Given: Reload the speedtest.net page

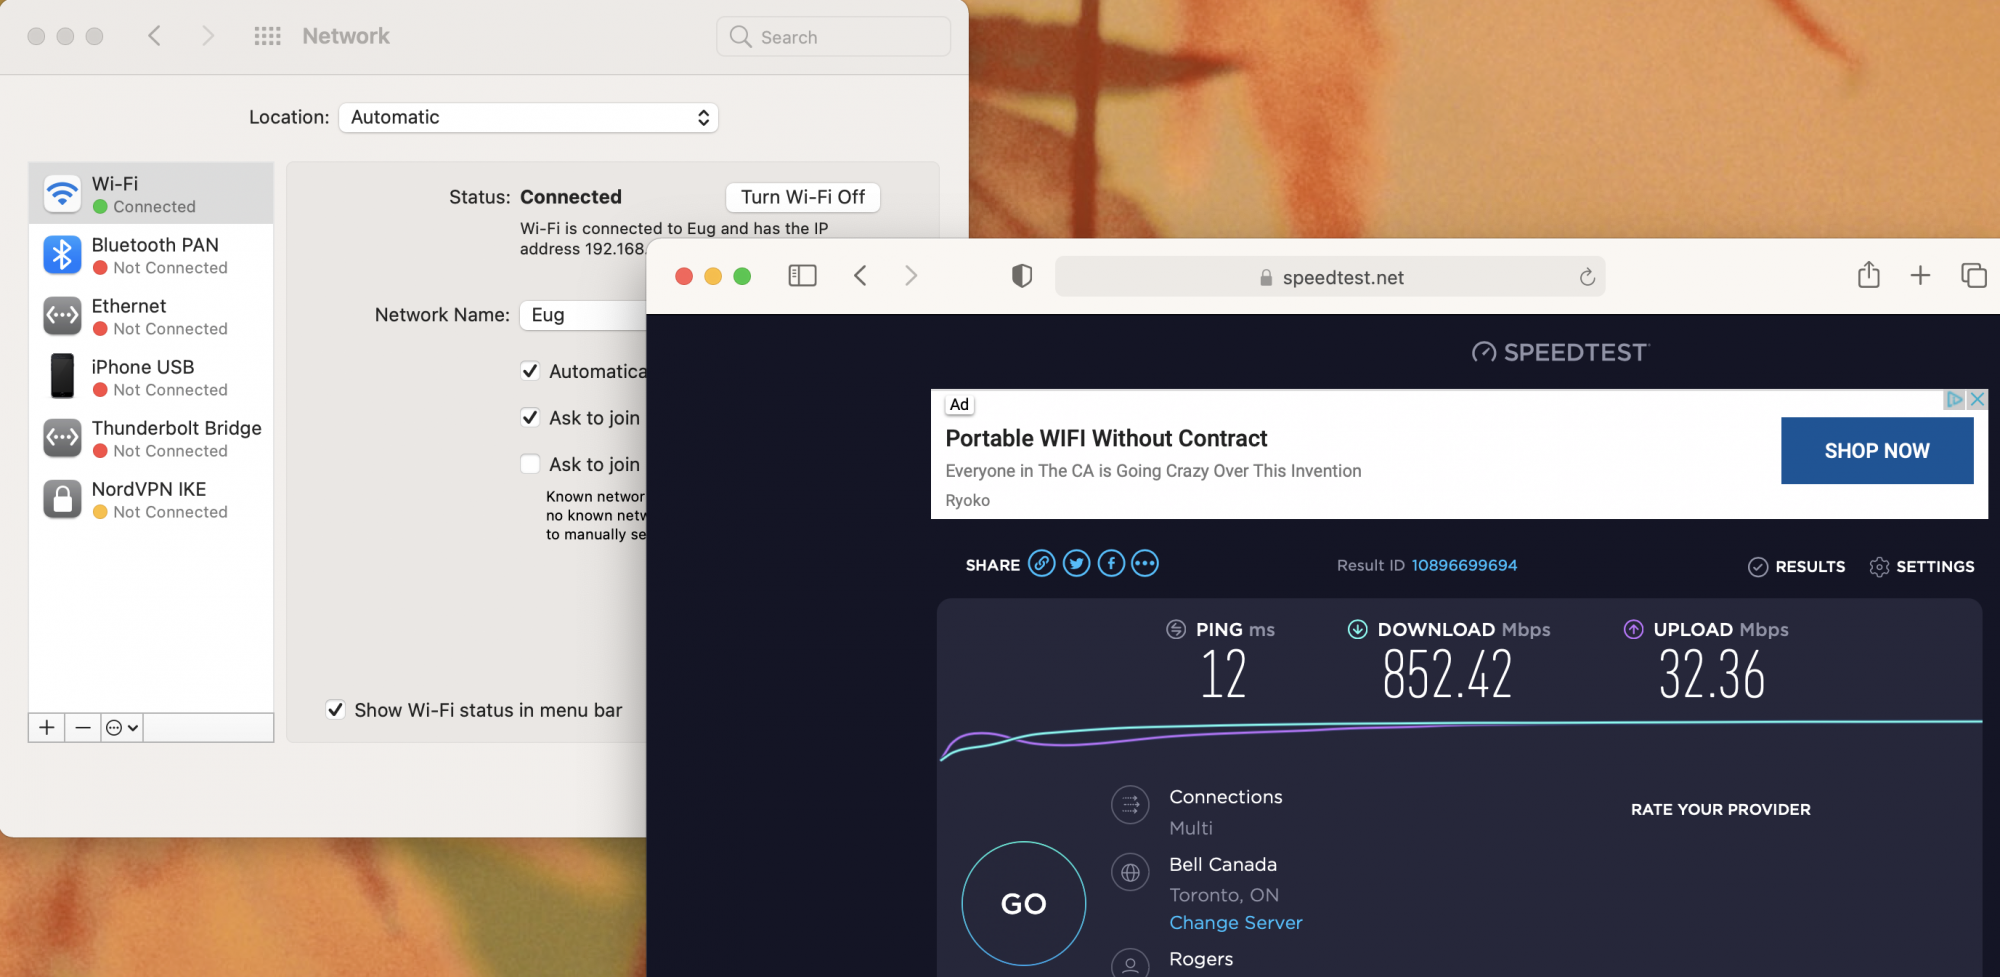Looking at the screenshot, I should point(1587,277).
